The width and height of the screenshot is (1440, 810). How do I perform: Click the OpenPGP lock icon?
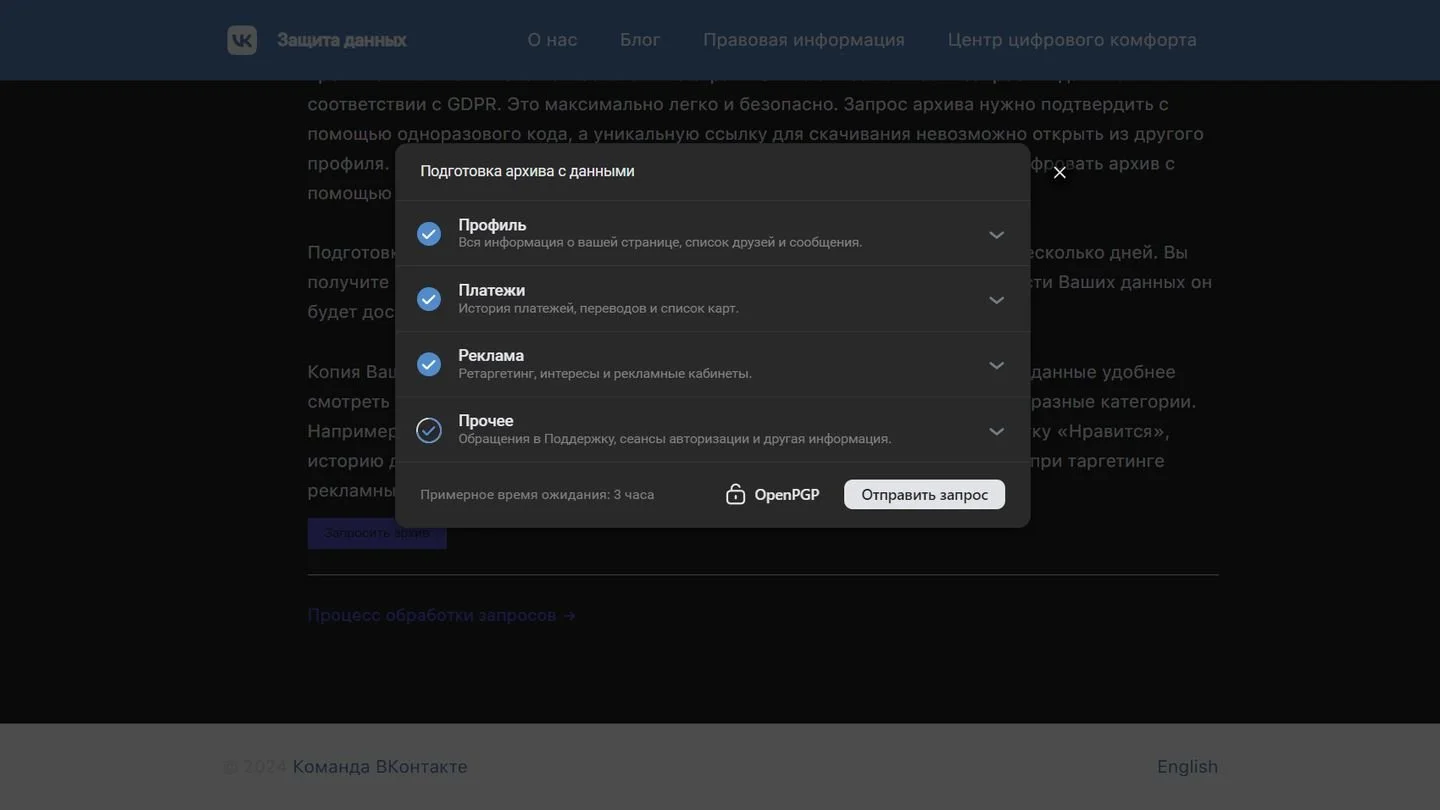coord(736,494)
